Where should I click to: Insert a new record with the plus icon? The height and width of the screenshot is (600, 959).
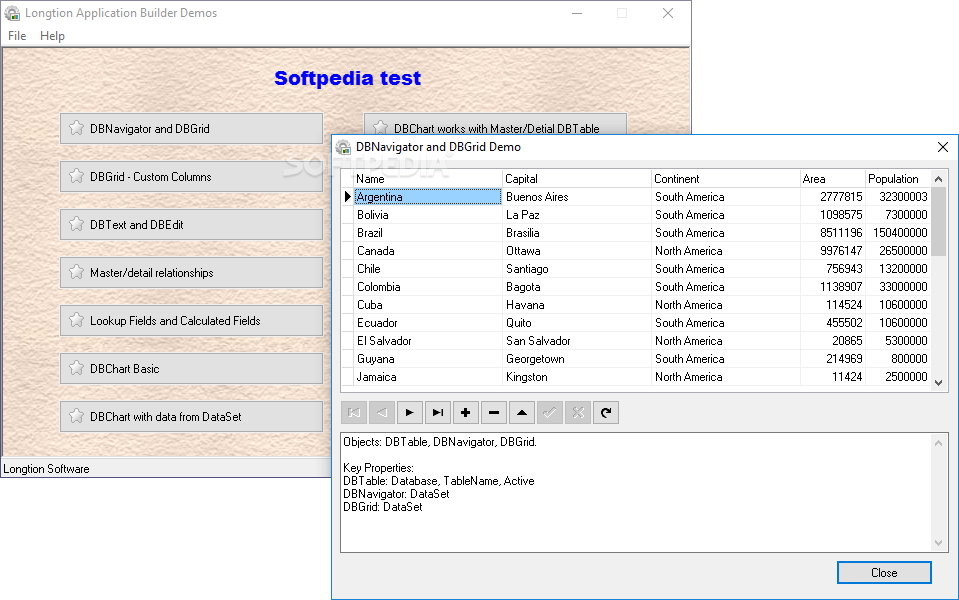466,412
